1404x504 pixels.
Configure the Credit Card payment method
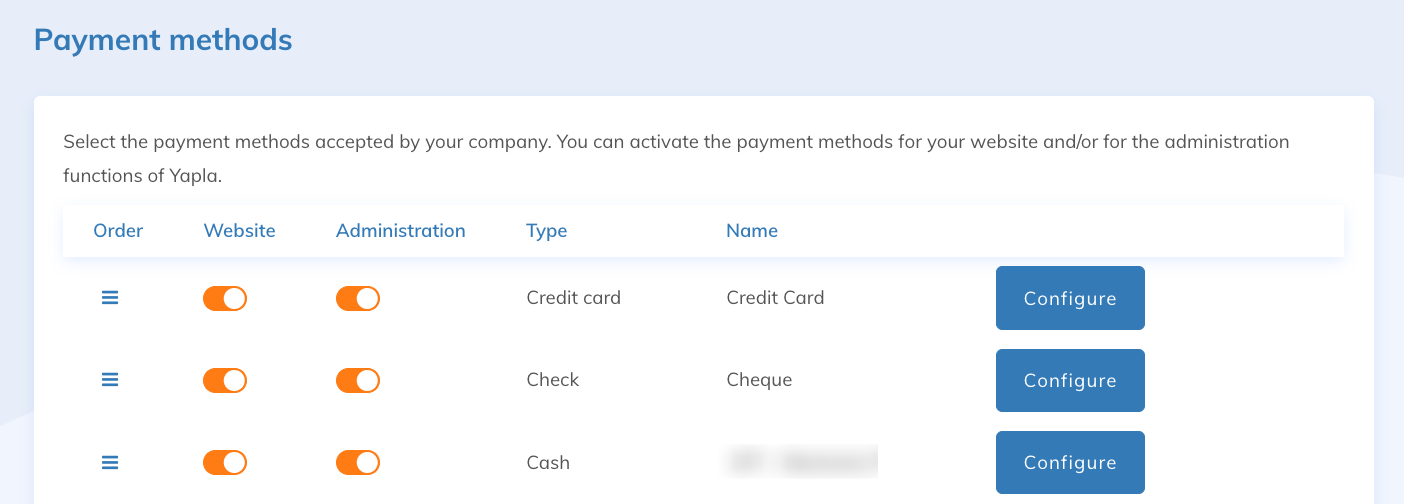[1070, 298]
